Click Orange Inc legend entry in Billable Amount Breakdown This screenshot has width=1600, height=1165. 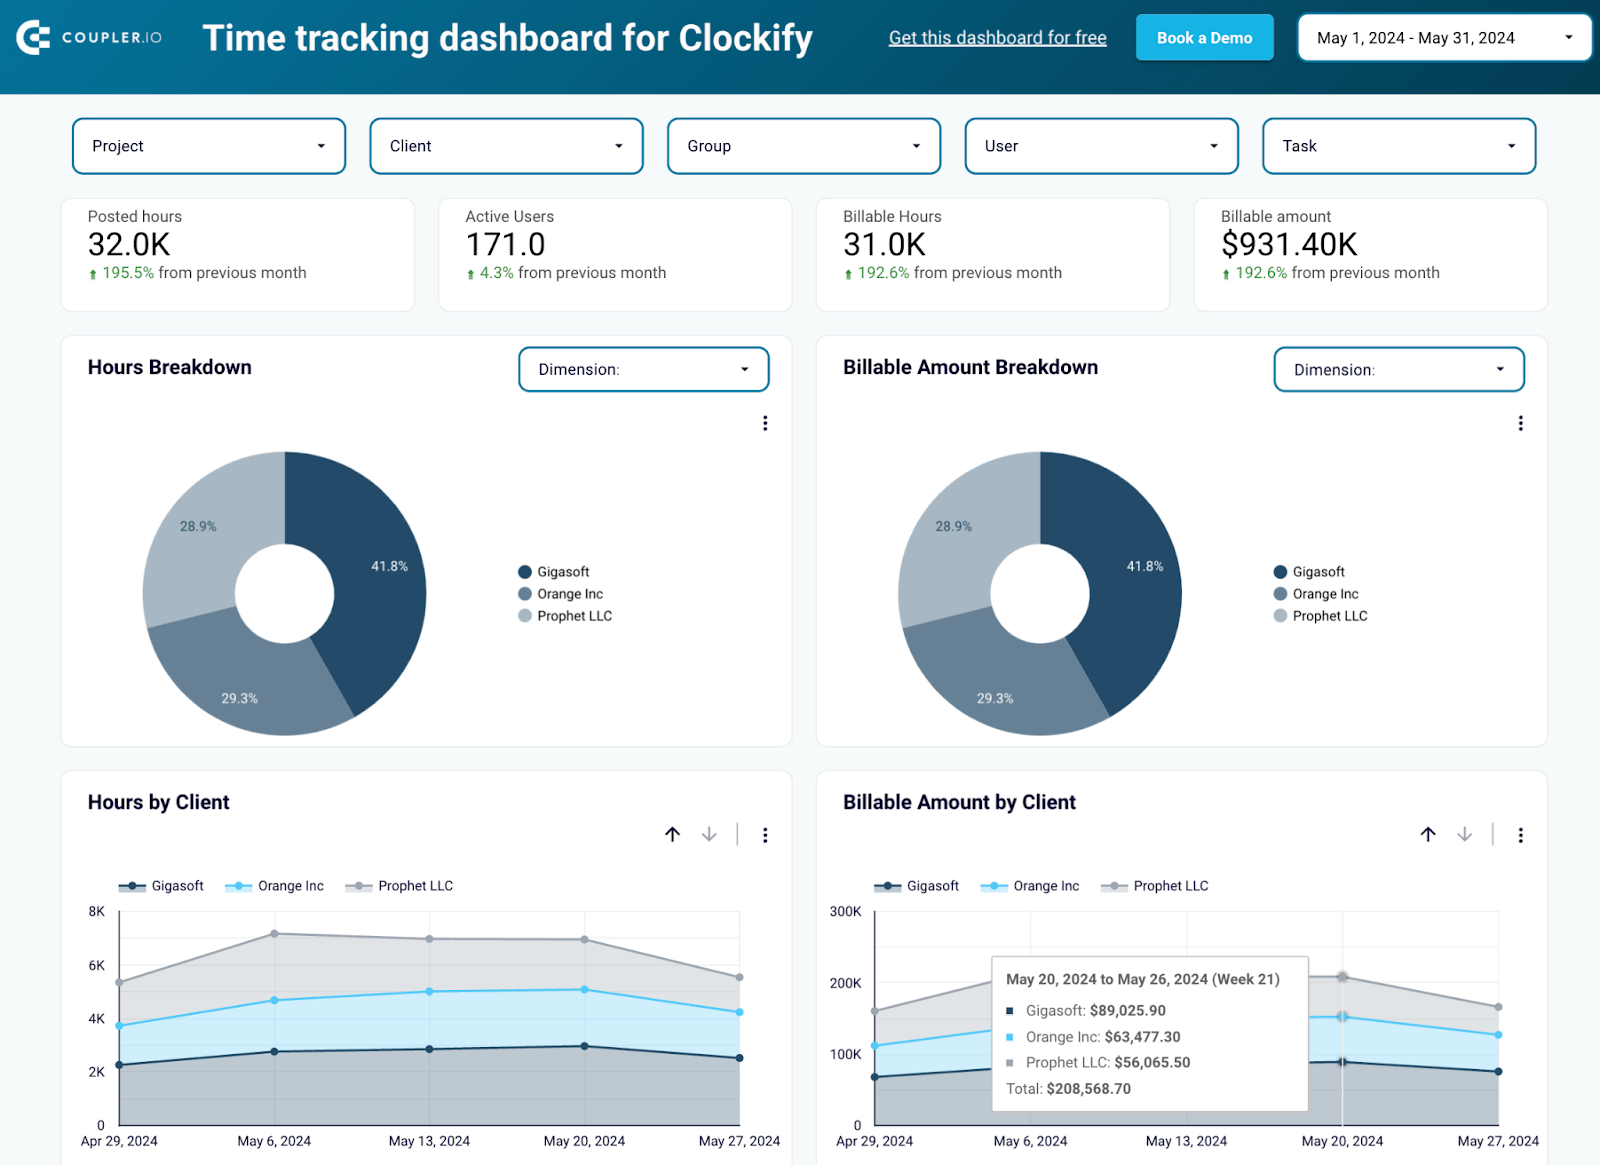point(1316,594)
